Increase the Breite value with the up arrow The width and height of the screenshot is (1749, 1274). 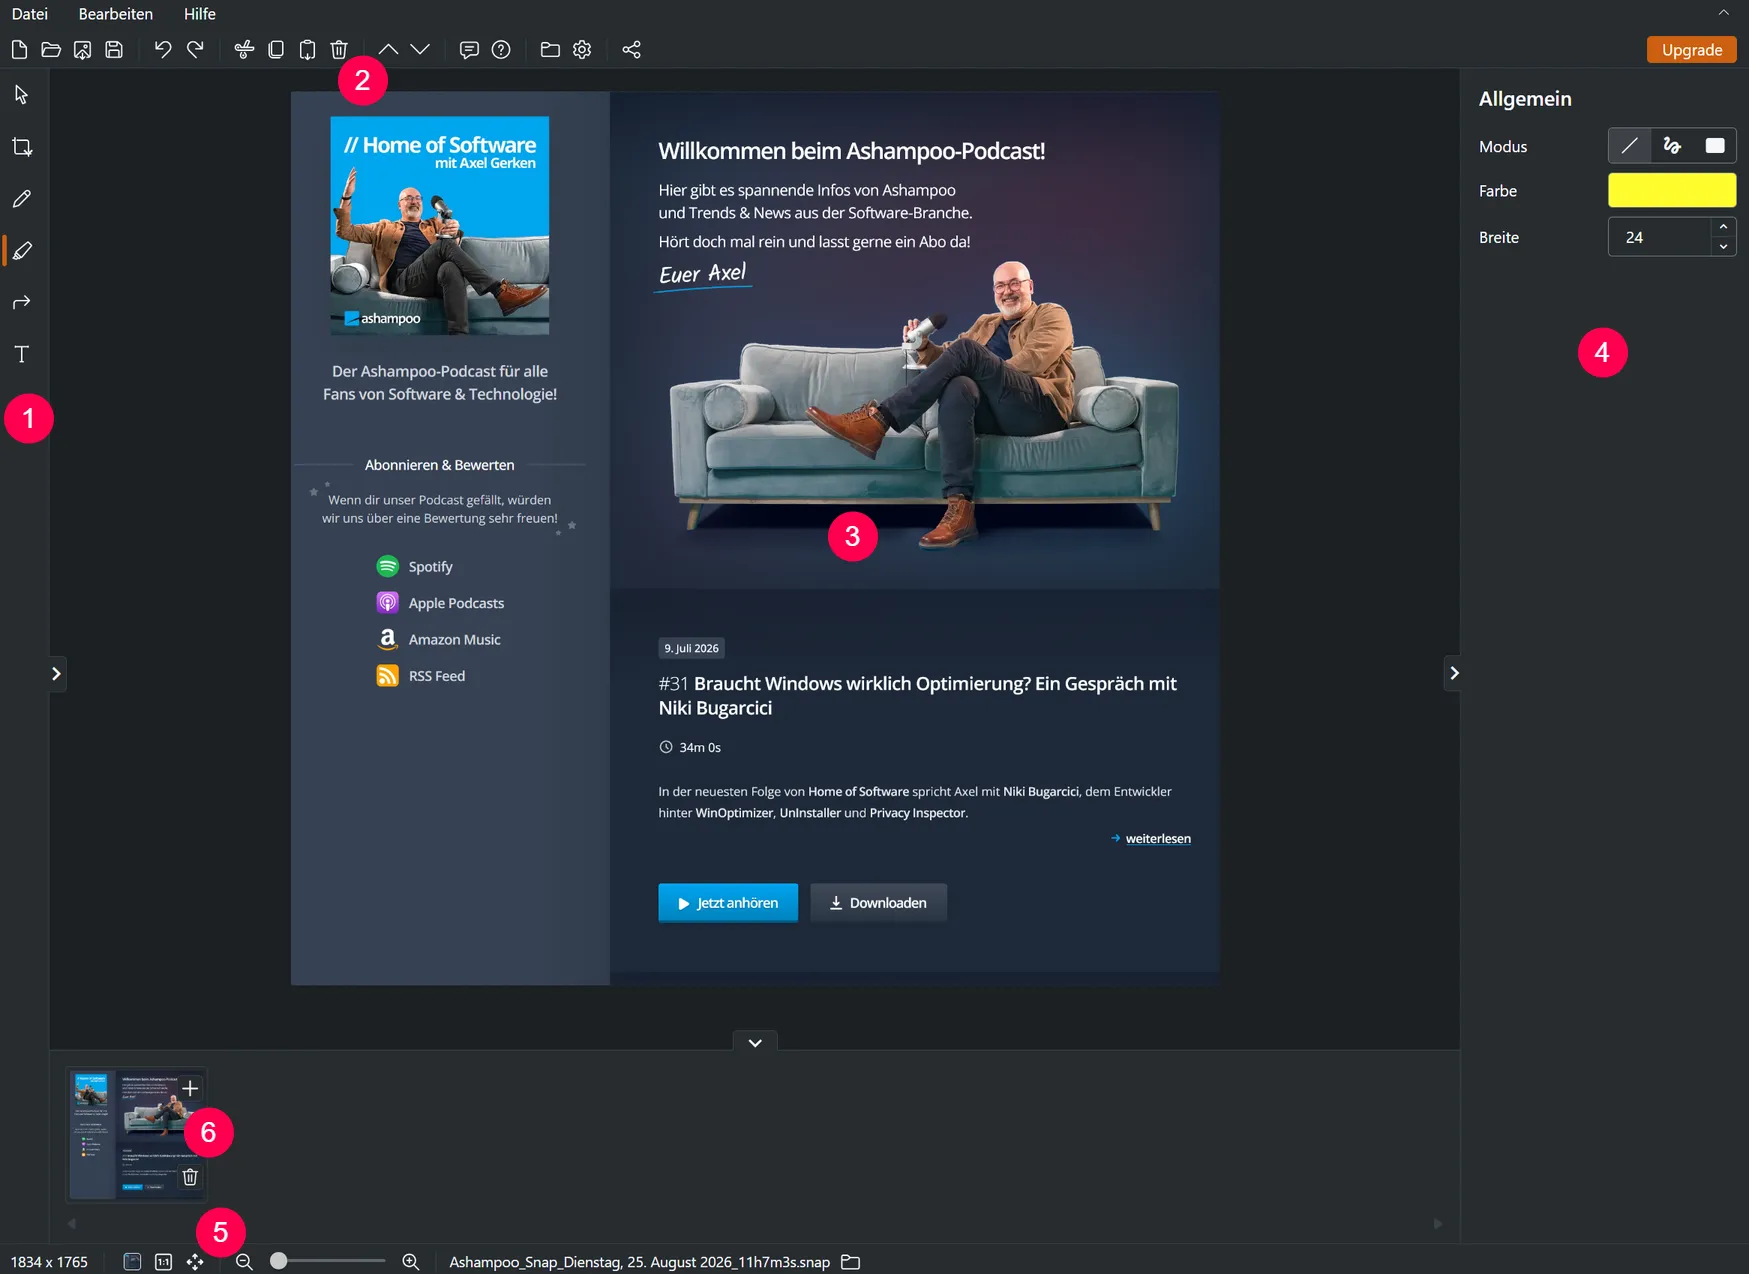tap(1723, 228)
